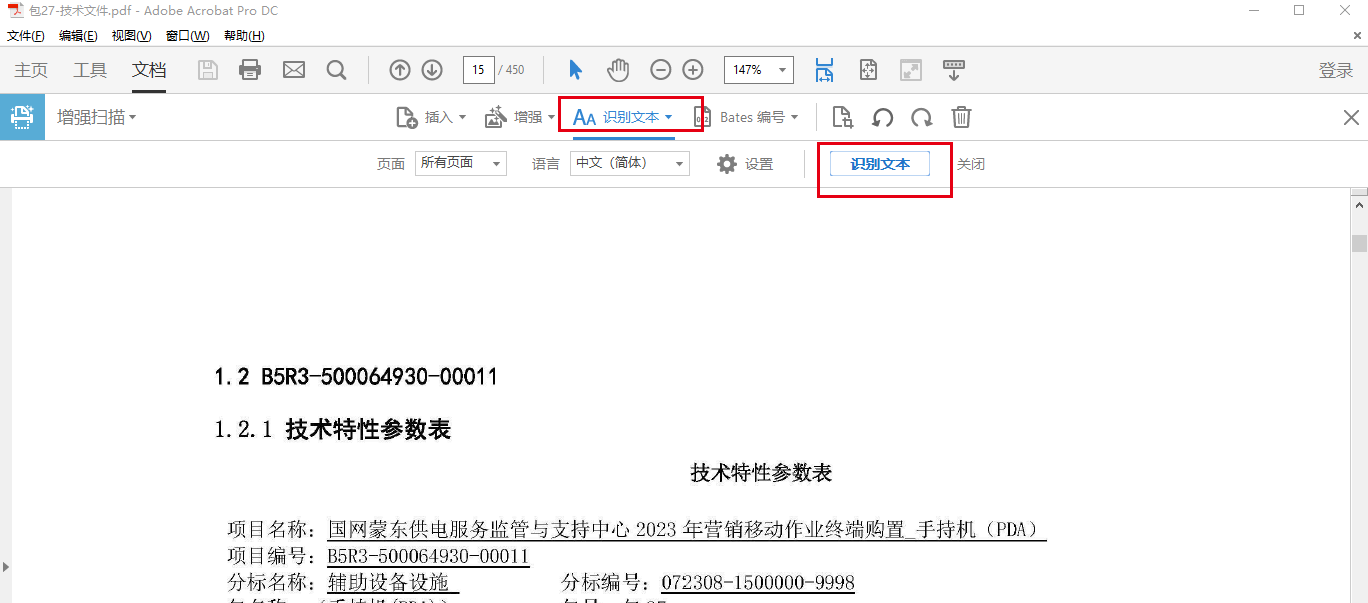Click the Save file icon
Image resolution: width=1368 pixels, height=603 pixels.
(207, 70)
